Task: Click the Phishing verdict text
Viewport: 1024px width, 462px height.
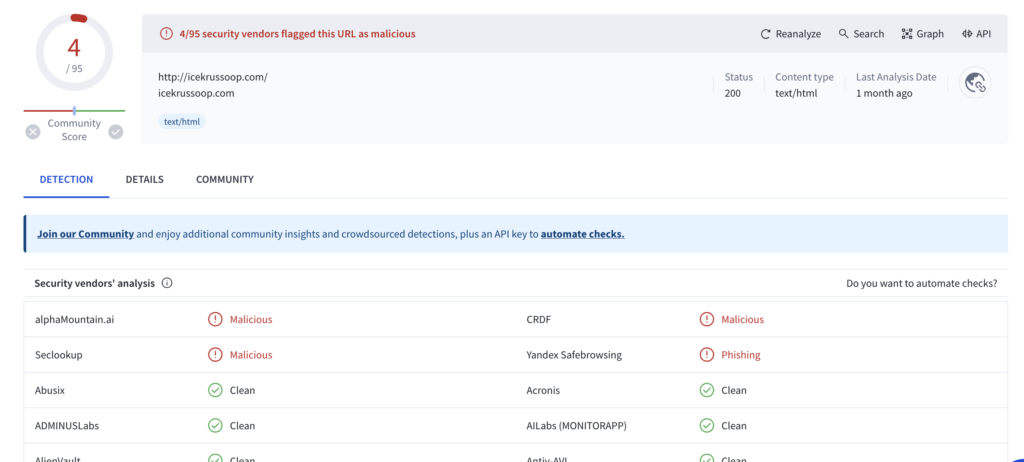Action: (x=741, y=355)
